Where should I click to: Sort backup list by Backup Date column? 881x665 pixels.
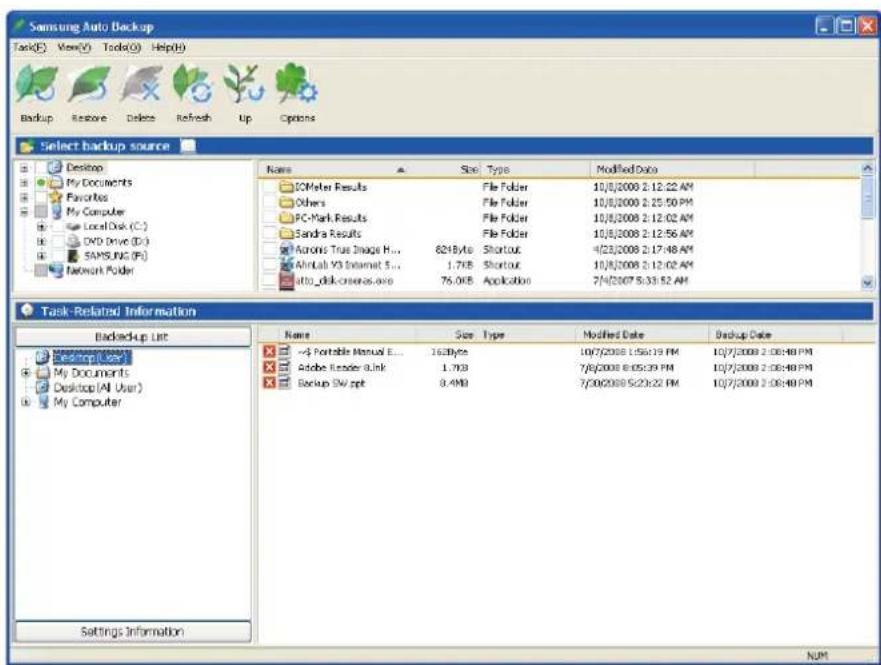[775, 335]
